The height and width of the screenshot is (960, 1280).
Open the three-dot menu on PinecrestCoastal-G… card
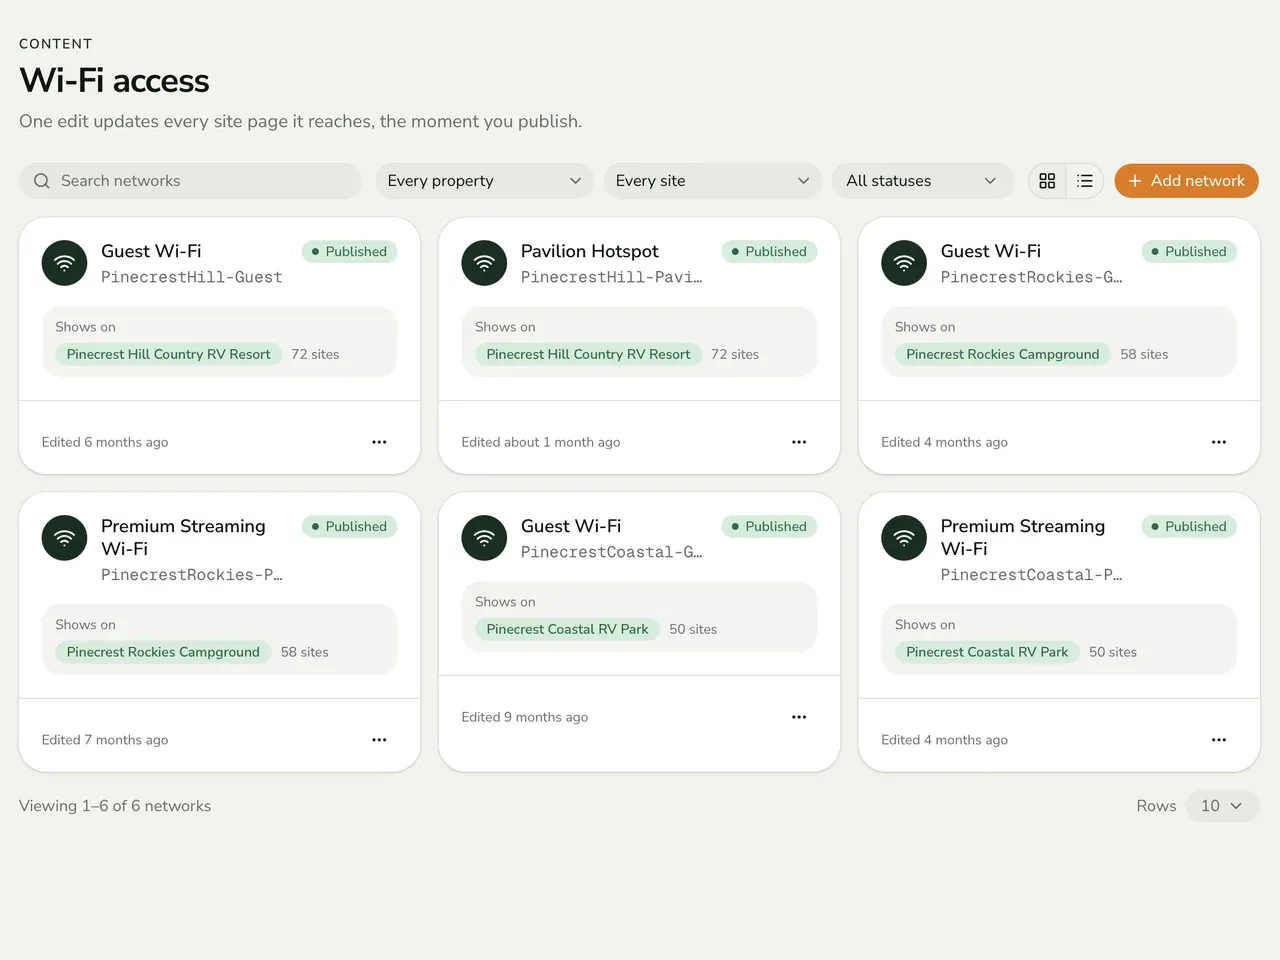click(x=799, y=717)
